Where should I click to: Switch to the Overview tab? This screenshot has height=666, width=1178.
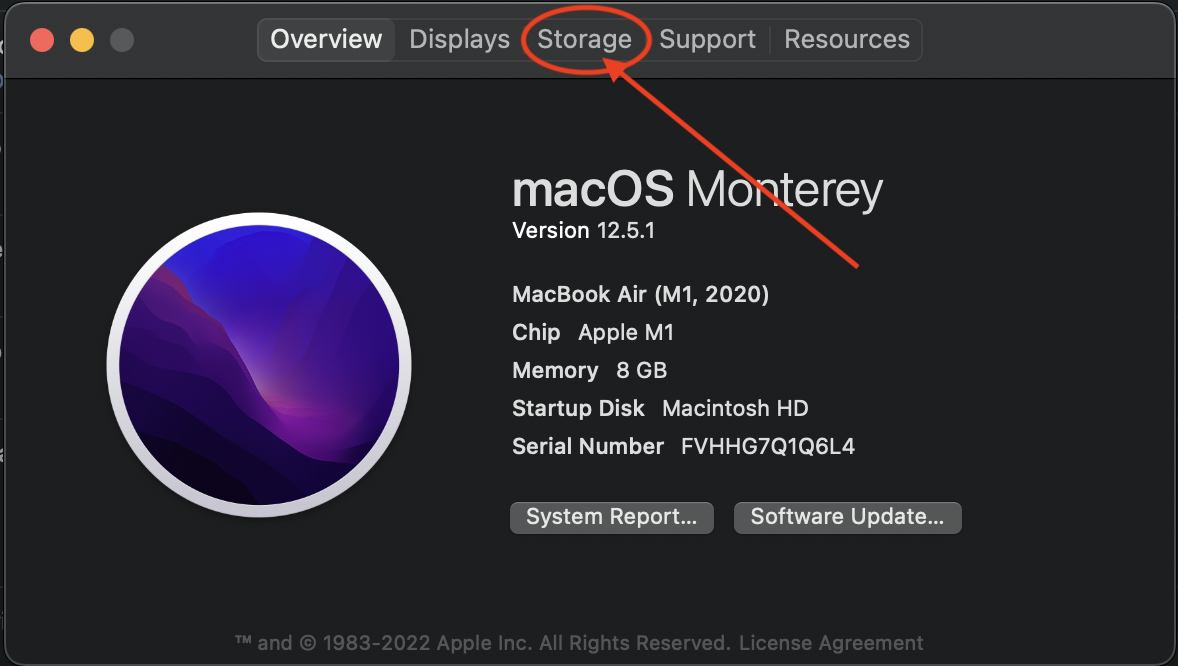click(326, 39)
